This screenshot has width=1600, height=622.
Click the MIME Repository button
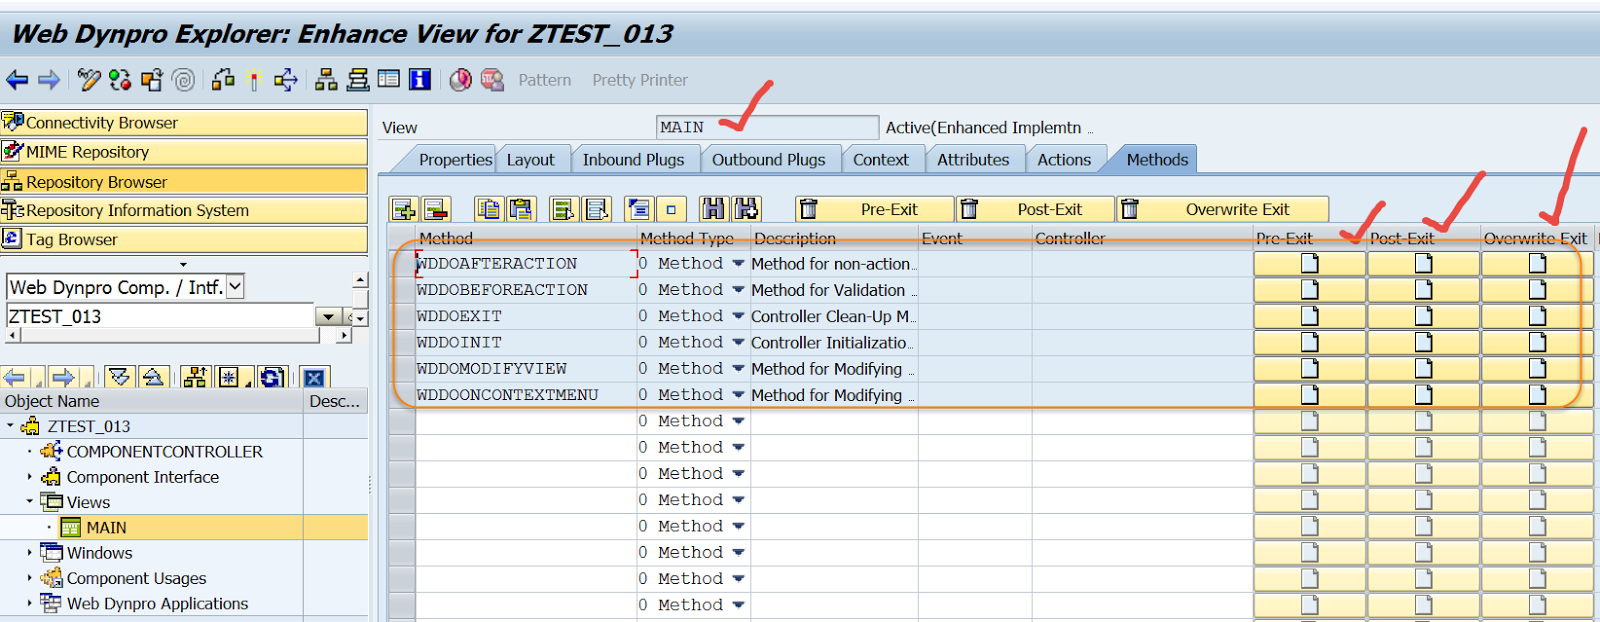[184, 152]
